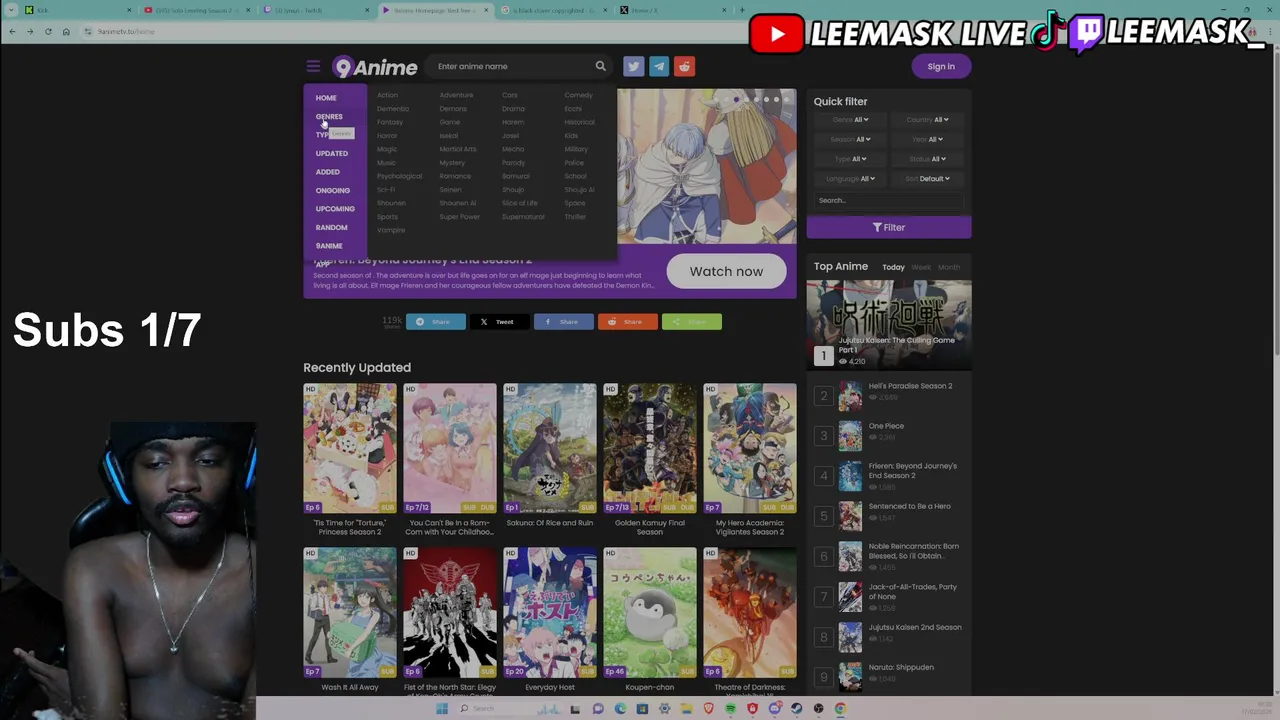Expand the Language filter dropdown
The height and width of the screenshot is (720, 1280).
[x=850, y=179]
